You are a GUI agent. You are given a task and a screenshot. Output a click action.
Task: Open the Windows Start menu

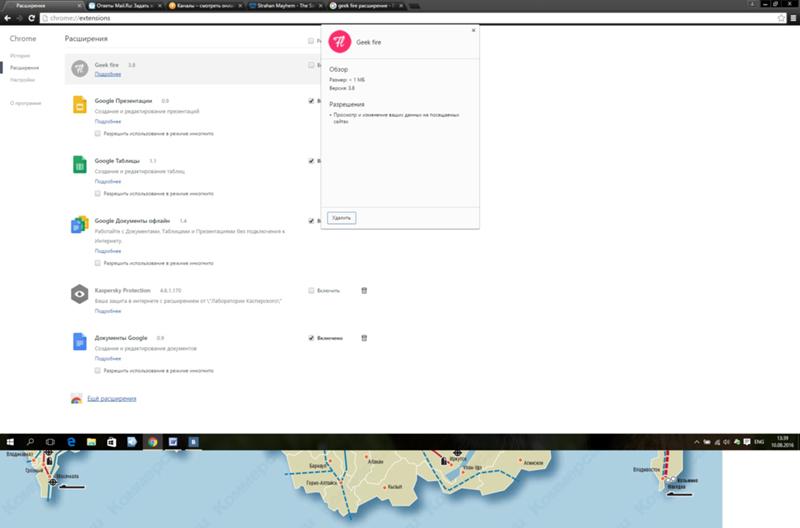point(10,442)
